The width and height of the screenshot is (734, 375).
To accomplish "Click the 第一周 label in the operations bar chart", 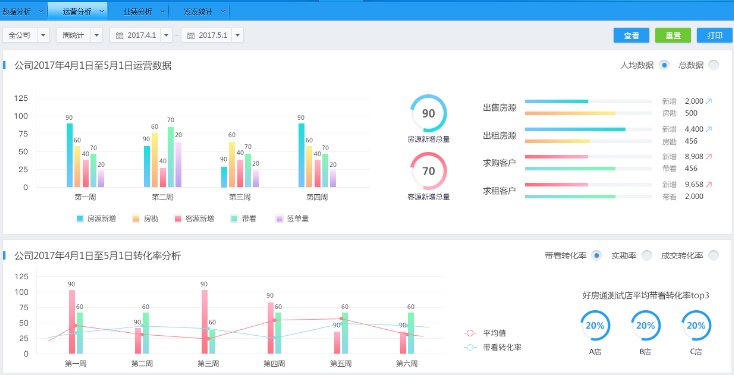I will [85, 197].
